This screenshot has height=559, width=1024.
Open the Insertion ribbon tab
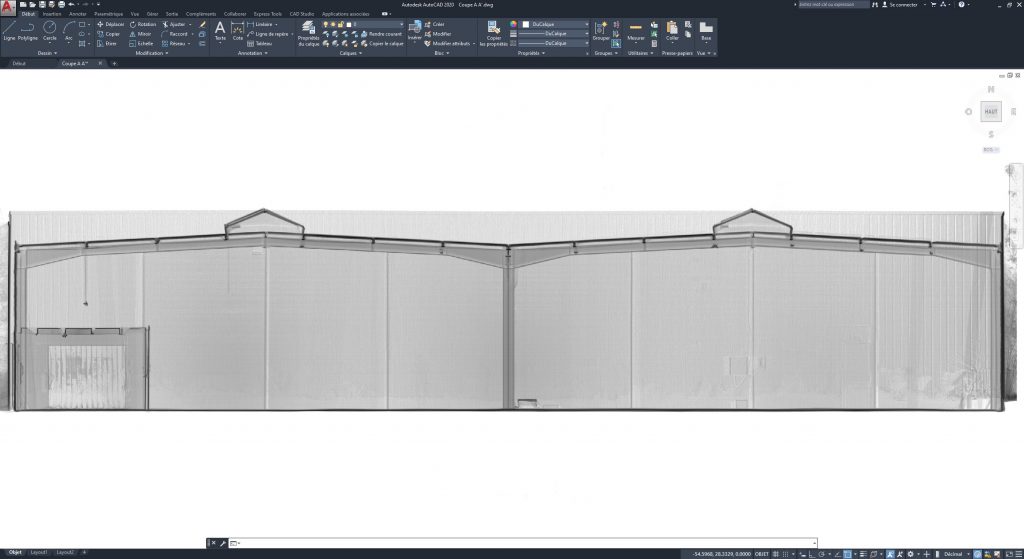pyautogui.click(x=52, y=14)
